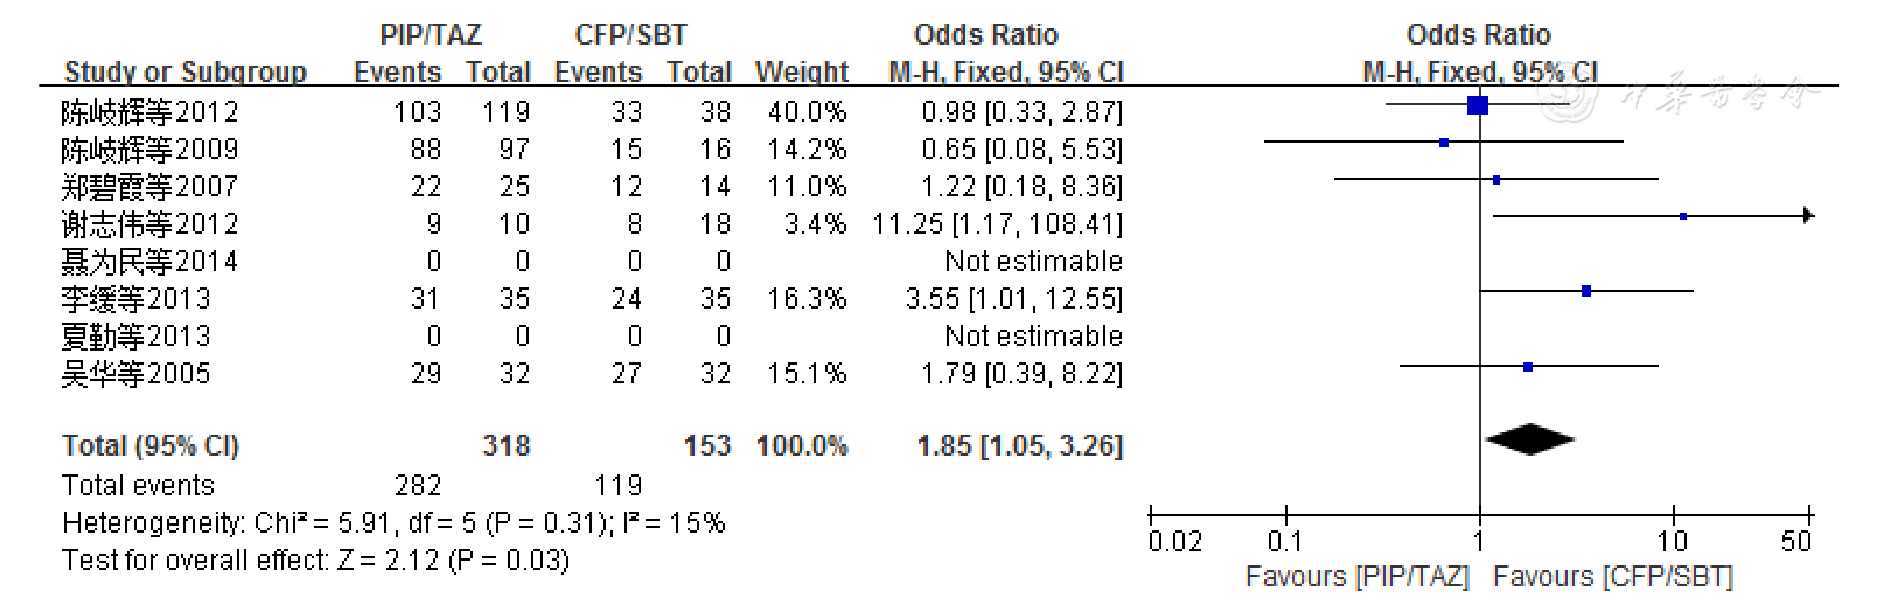Click the right arrowhead on 谢志伟等2012 interval
Viewport: 1878px width, 611px height.
pos(1807,215)
